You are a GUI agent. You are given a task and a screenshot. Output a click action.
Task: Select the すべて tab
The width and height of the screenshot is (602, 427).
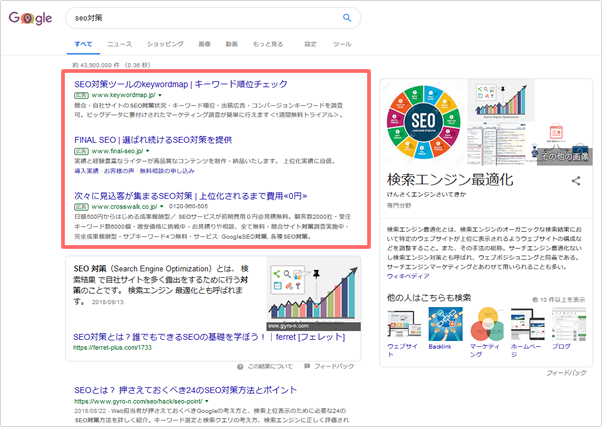click(x=83, y=44)
